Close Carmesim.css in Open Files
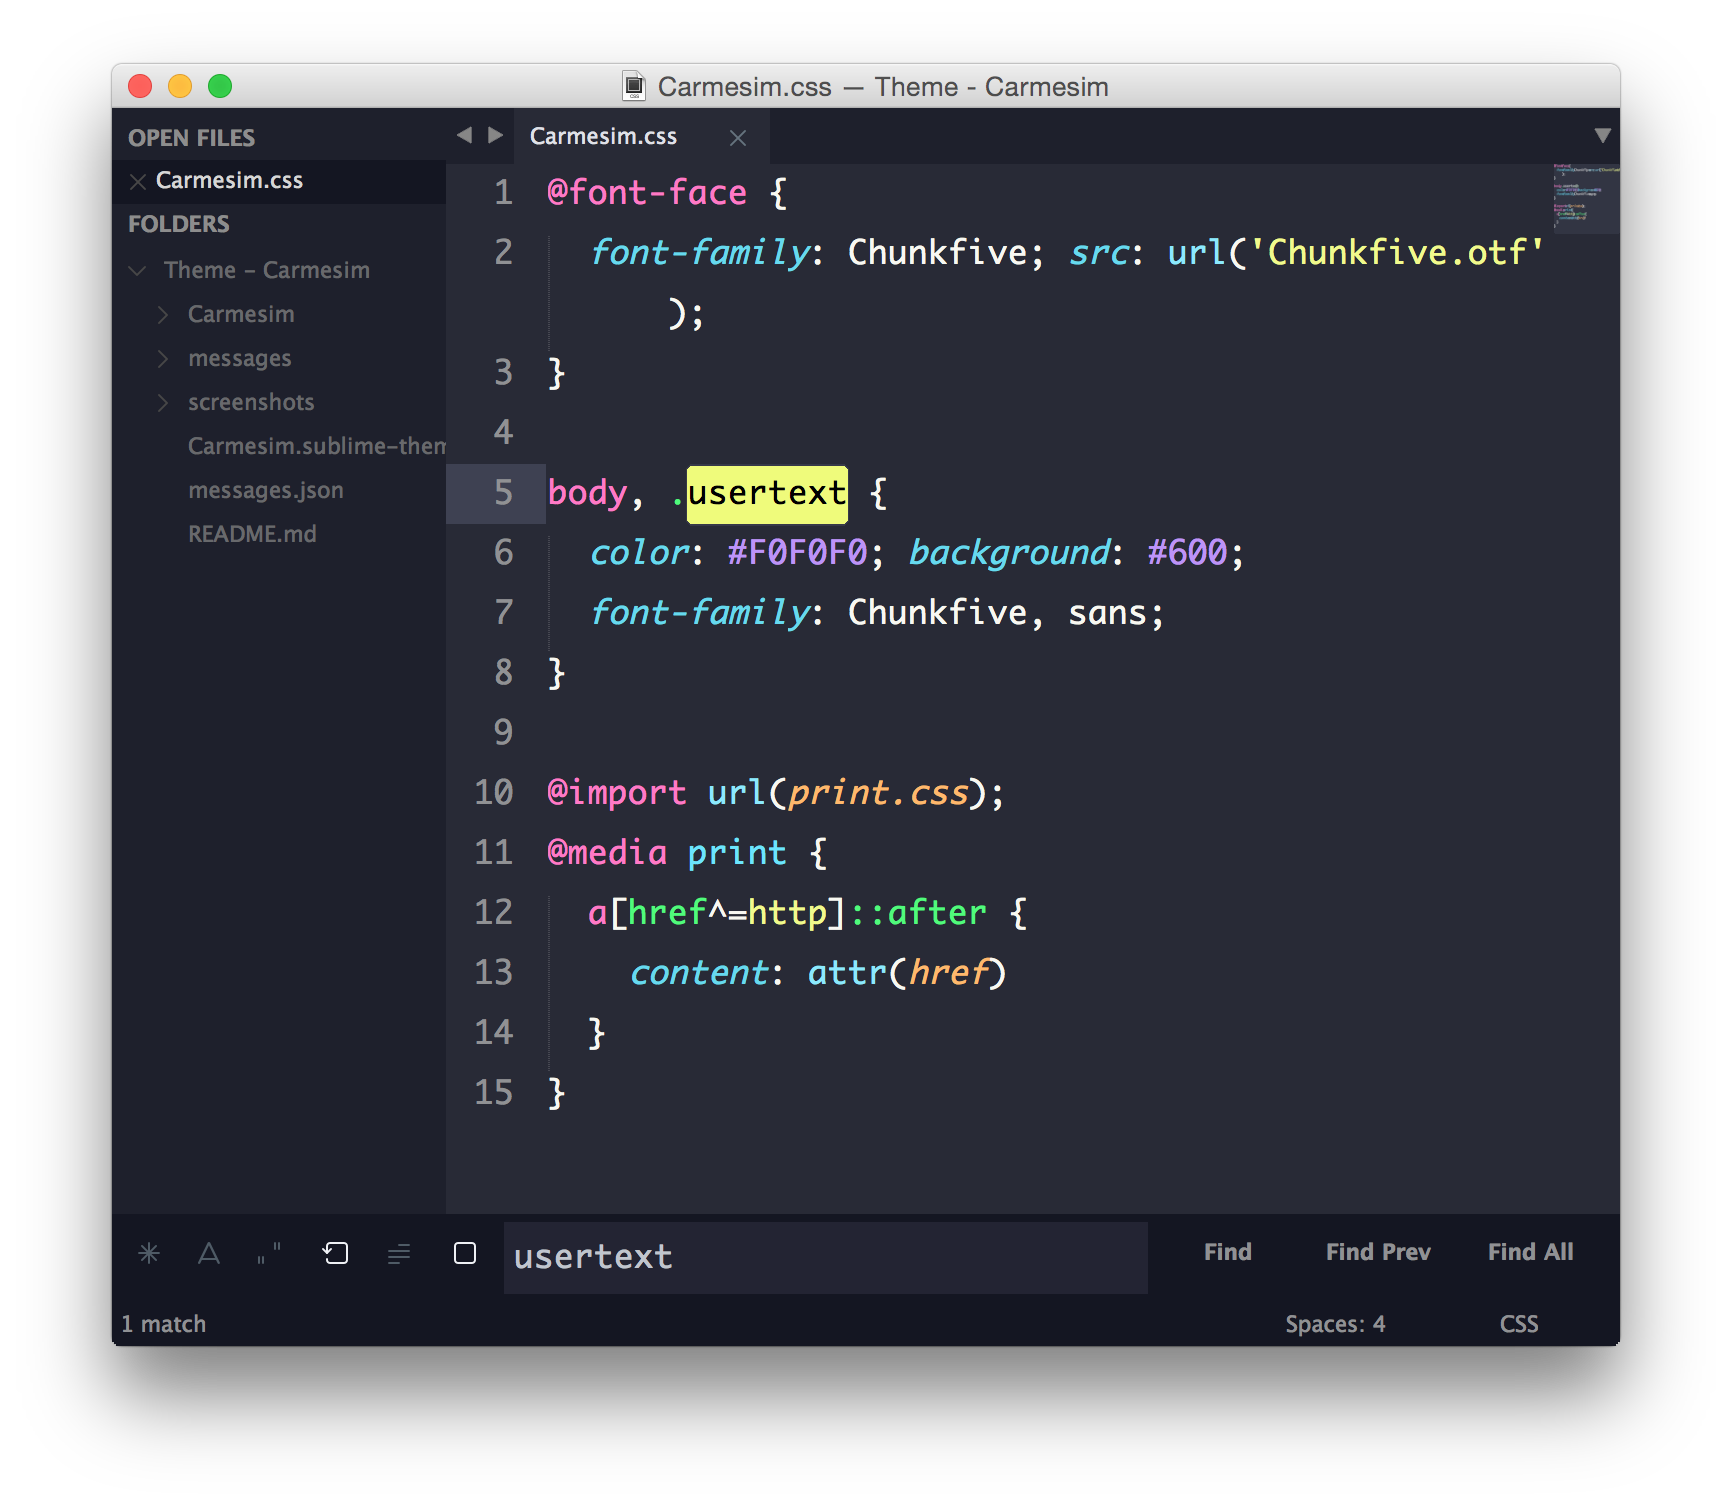The image size is (1732, 1506). 138,181
